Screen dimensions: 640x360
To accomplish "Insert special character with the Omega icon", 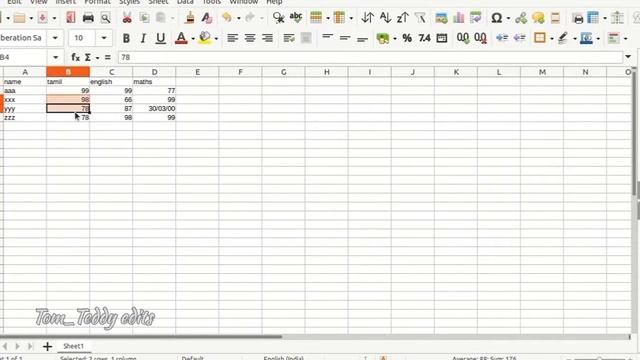I will coord(496,18).
